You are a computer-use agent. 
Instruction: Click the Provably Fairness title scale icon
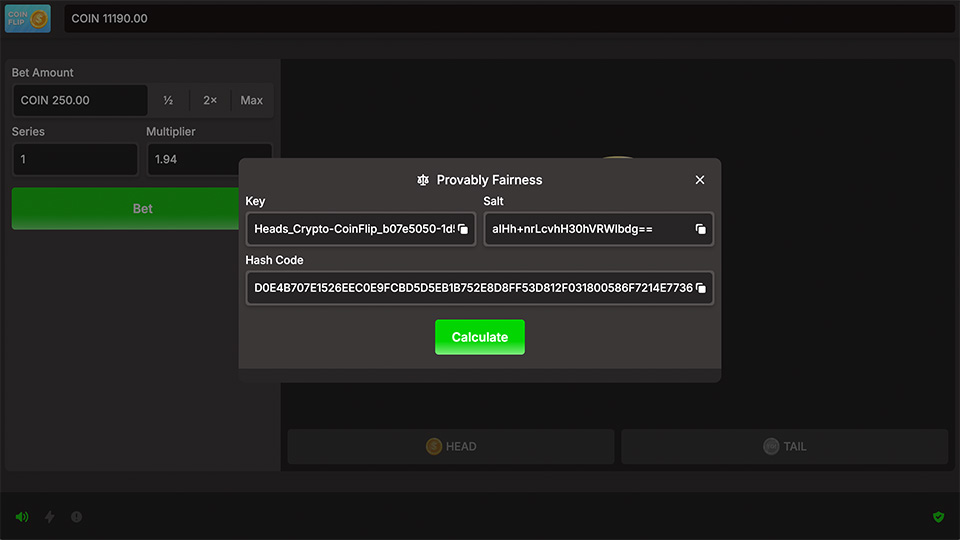point(423,180)
